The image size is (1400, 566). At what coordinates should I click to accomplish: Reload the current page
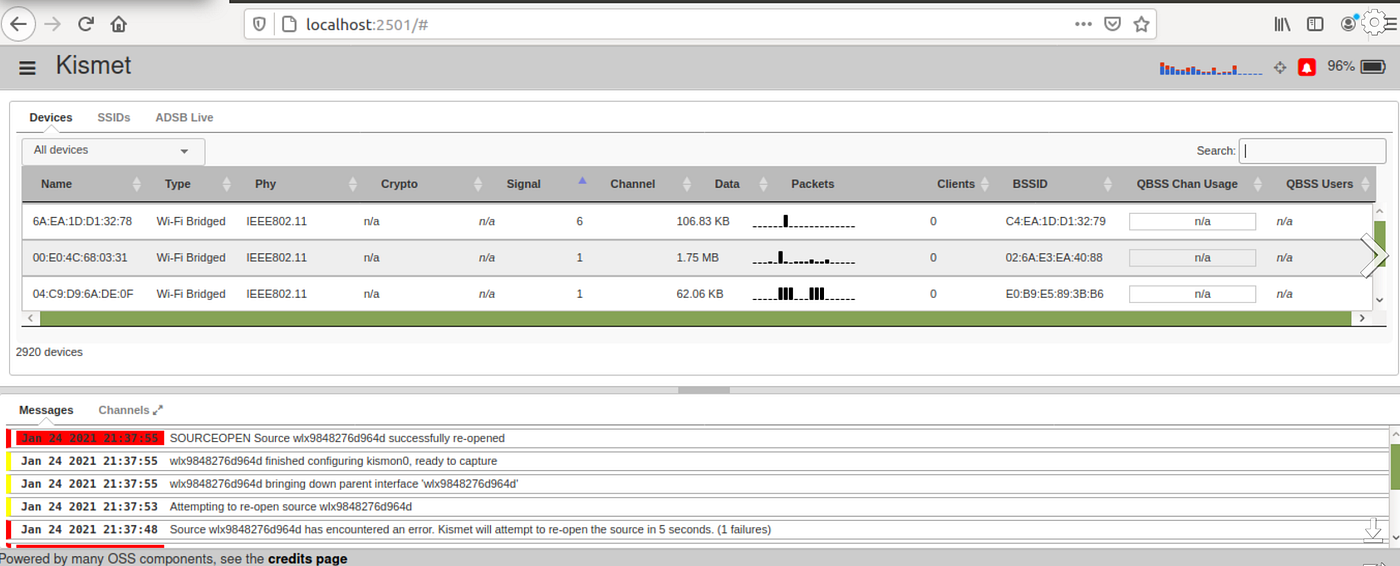click(86, 24)
